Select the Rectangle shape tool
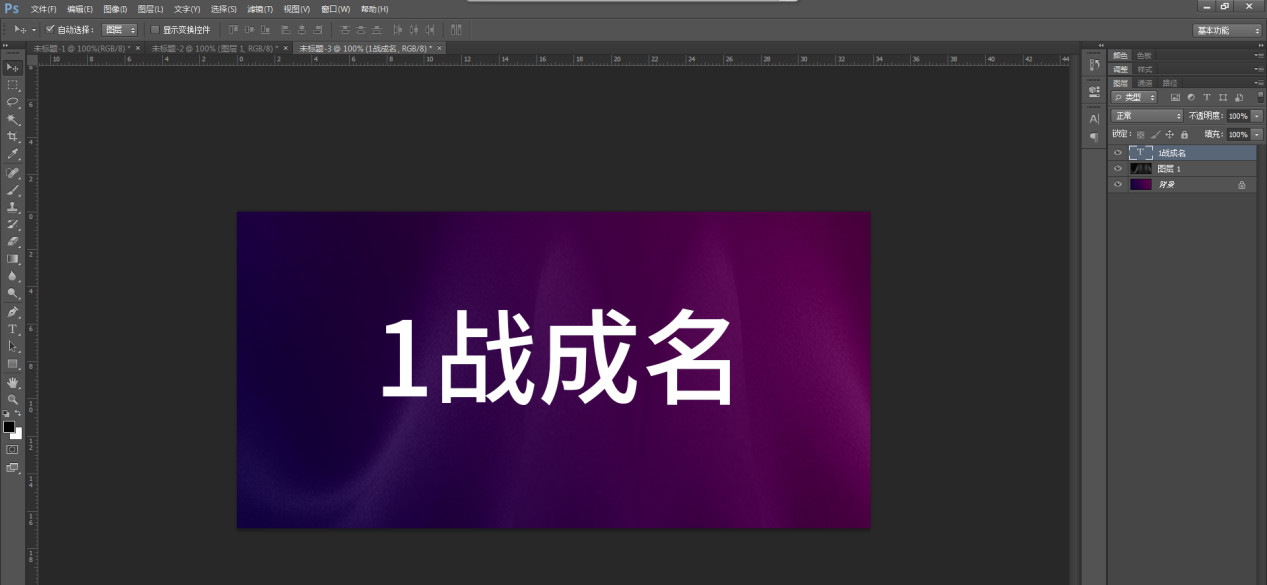The image size is (1267, 585). [13, 364]
